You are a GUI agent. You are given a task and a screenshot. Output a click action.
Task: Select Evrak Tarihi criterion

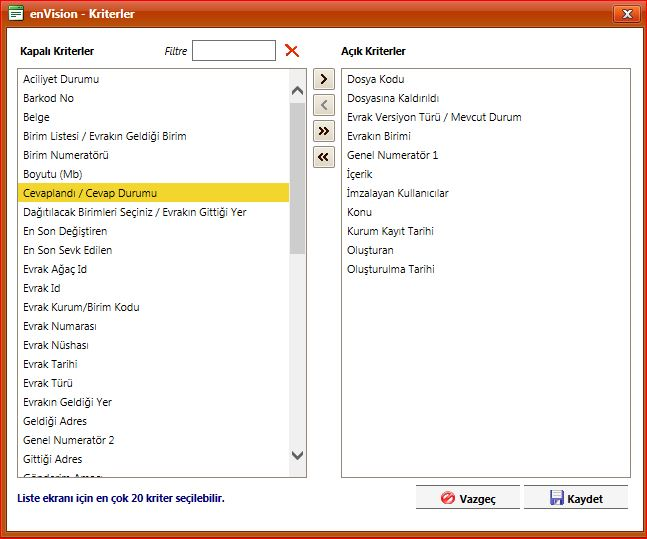coord(153,364)
